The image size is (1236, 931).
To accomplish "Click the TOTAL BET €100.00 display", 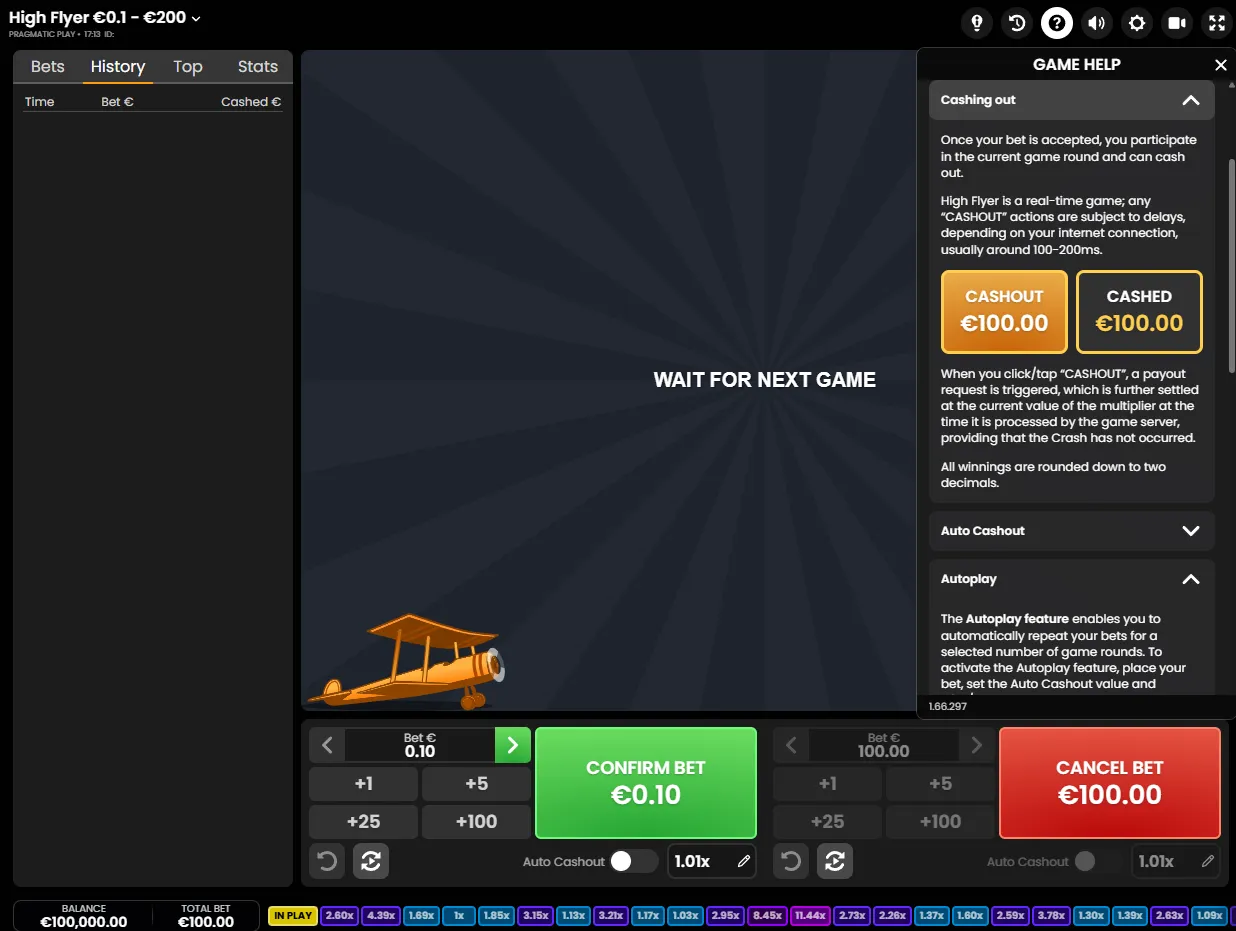I will 206,916.
